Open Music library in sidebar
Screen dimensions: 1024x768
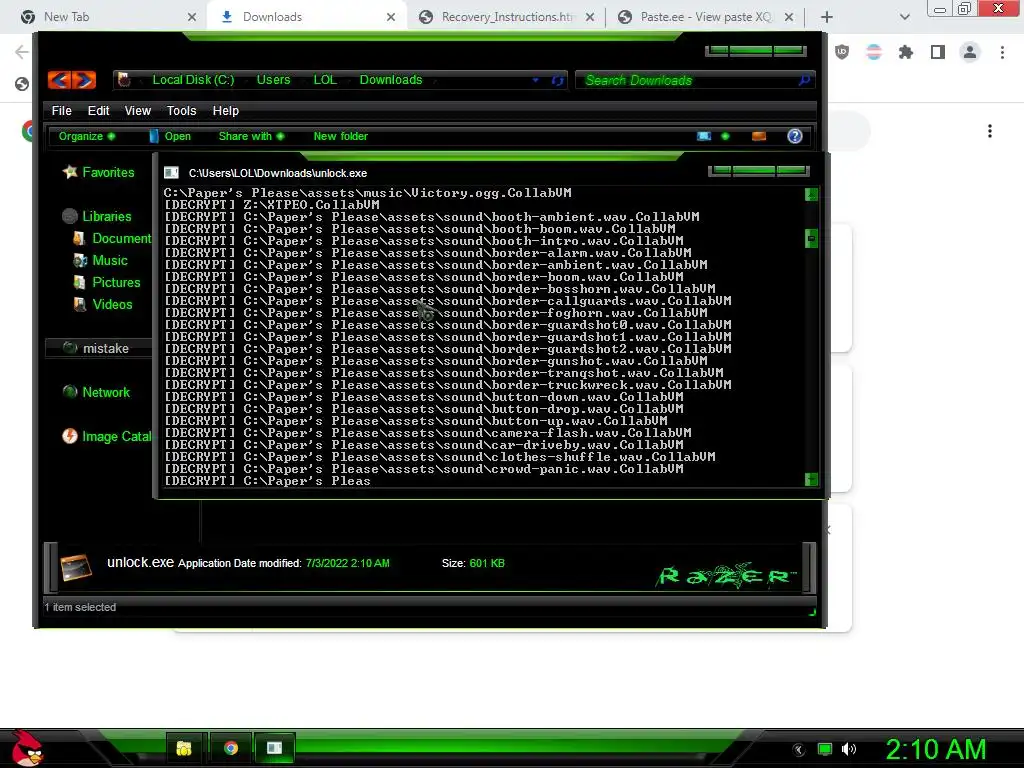point(101,260)
